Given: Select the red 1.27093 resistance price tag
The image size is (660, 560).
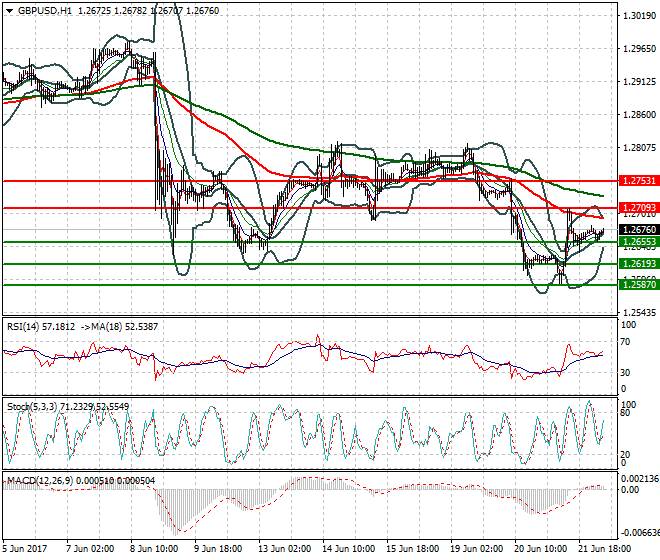Looking at the screenshot, I should point(637,208).
